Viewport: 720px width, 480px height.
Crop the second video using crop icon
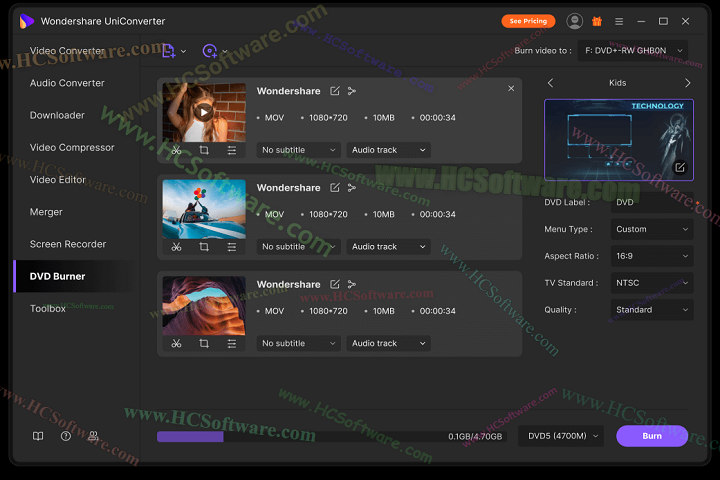[204, 247]
